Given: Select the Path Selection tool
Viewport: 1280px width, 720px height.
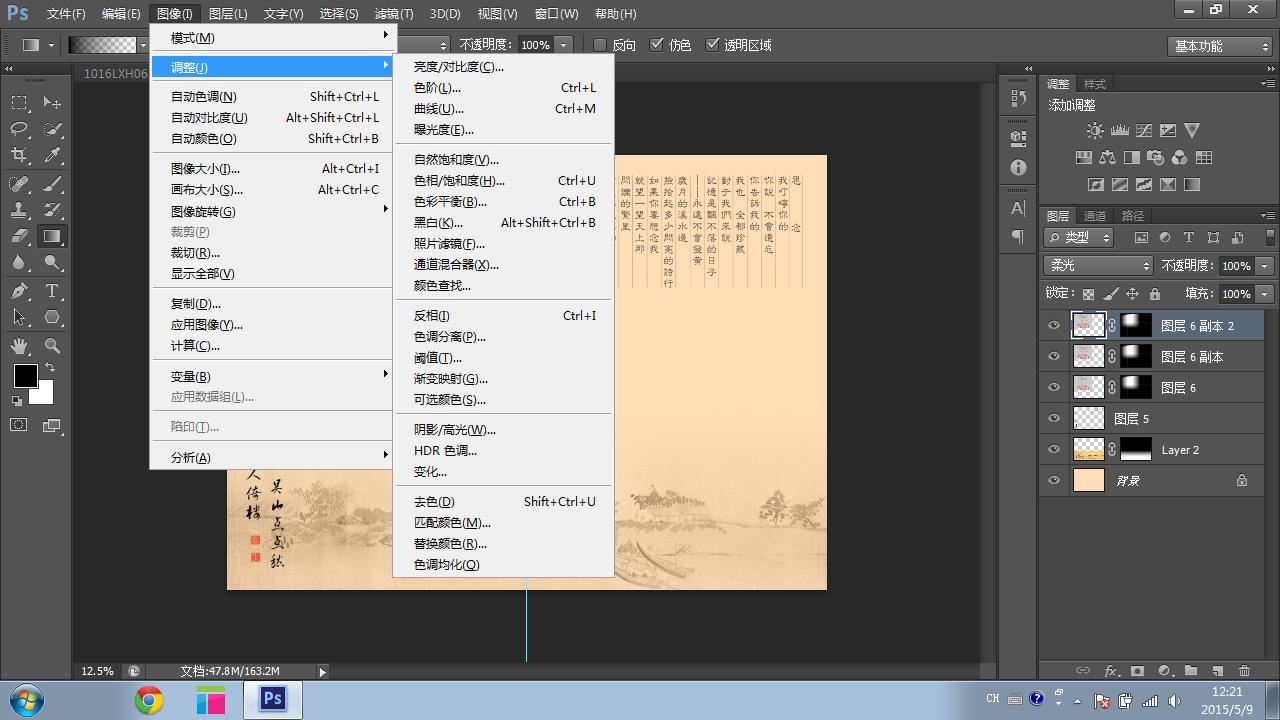Looking at the screenshot, I should tap(19, 318).
